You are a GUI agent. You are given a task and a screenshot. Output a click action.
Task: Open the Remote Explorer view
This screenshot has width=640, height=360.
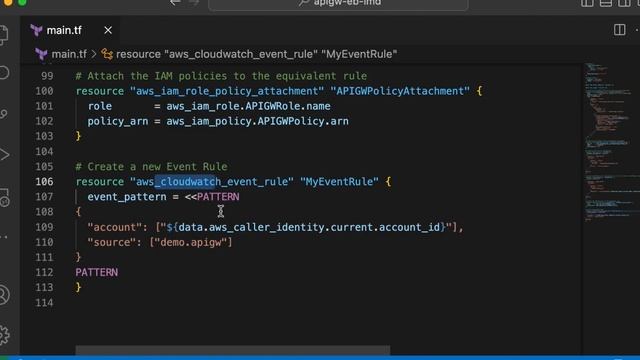click(x=4, y=198)
